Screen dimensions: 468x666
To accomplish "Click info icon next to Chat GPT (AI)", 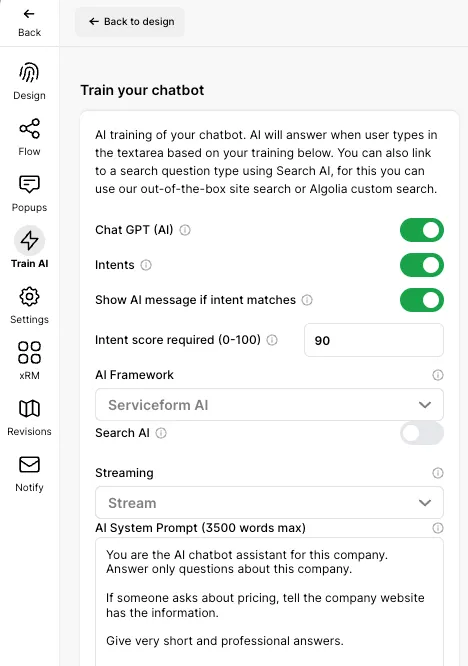I will coord(185,230).
